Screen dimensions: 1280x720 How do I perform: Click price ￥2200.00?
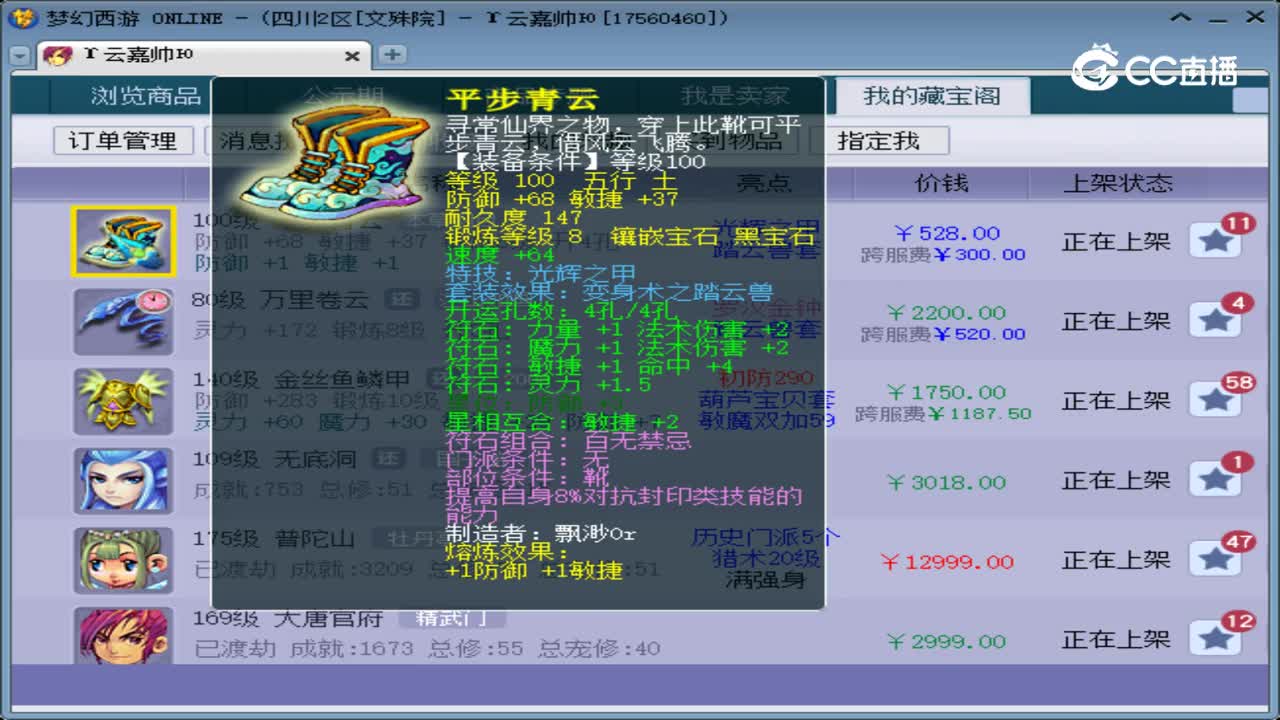tap(946, 313)
